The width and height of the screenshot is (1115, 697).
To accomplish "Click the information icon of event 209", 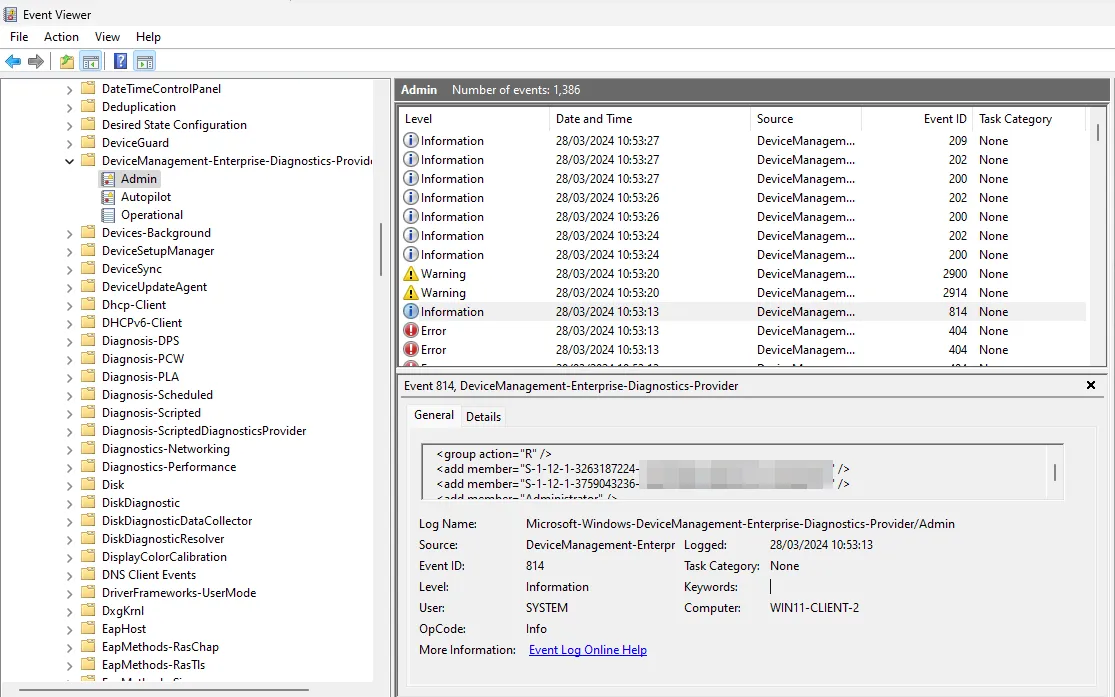I will coord(411,141).
